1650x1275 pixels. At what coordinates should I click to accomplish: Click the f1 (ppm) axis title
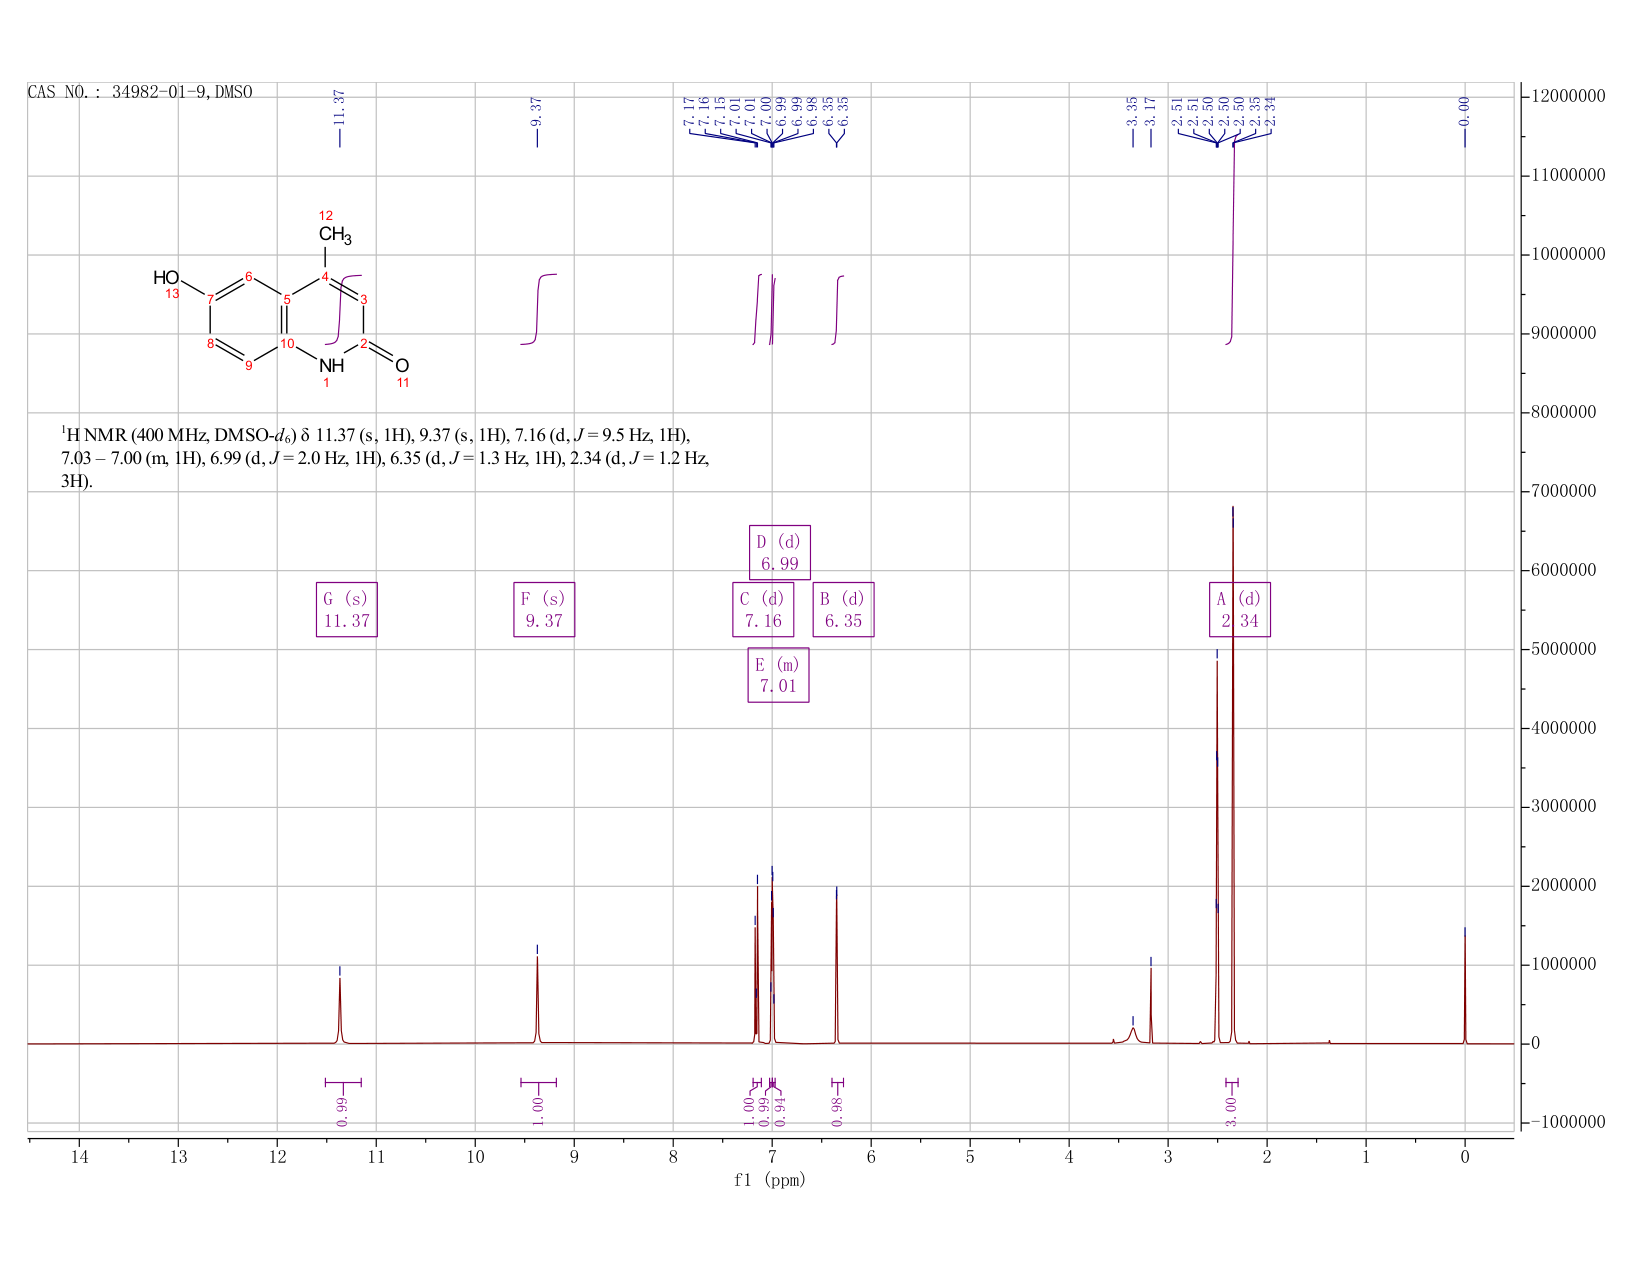click(770, 1180)
